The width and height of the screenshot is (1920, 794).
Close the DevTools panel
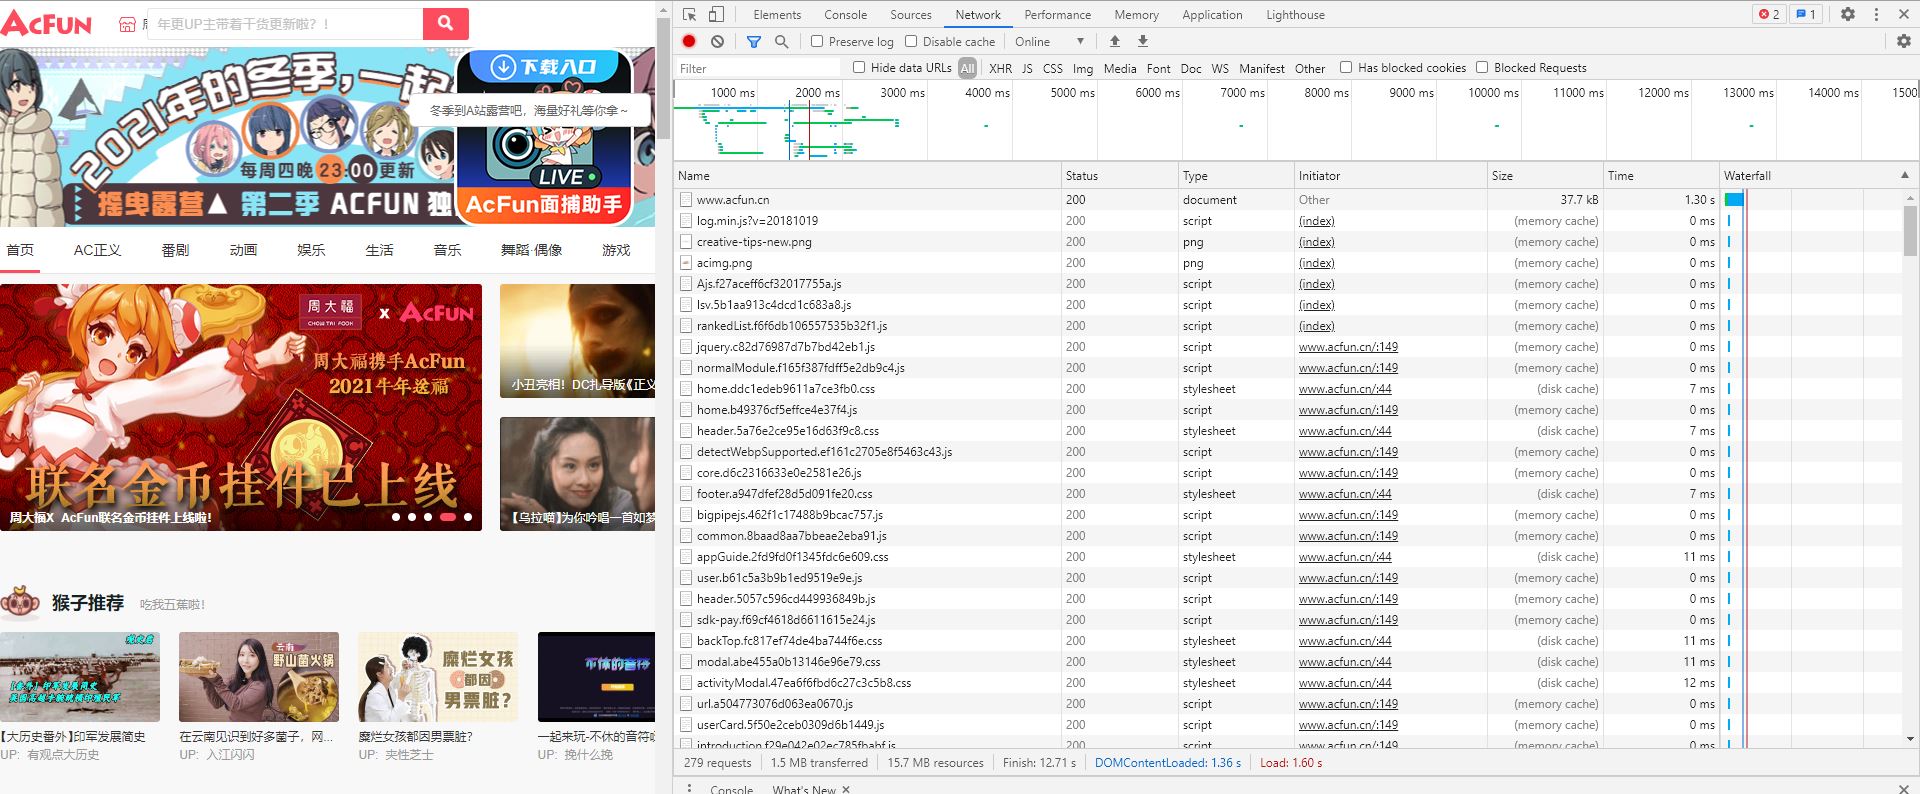[1903, 14]
